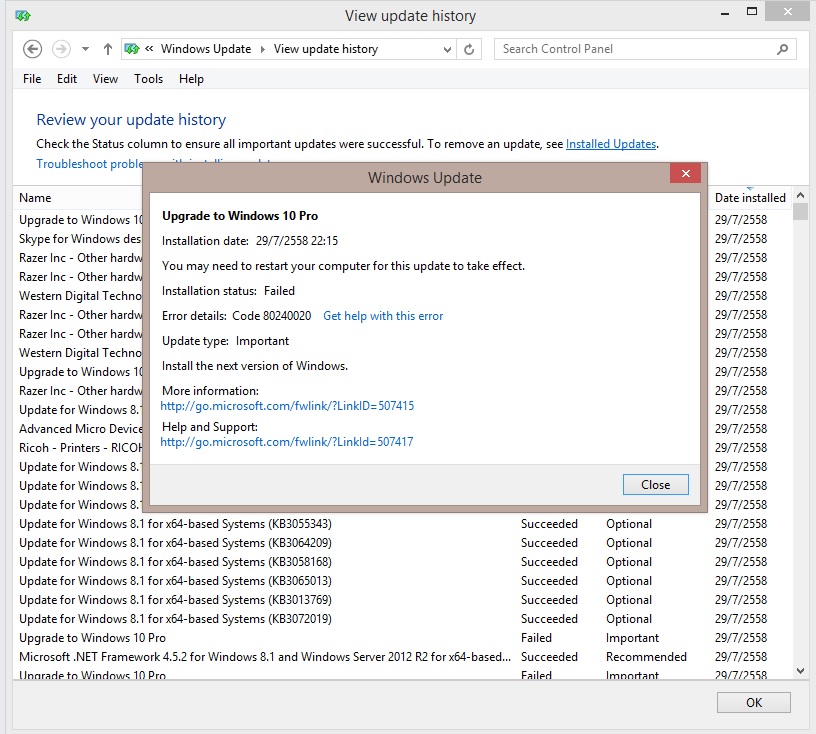
Task: Click the search magnifier icon
Action: (x=782, y=49)
